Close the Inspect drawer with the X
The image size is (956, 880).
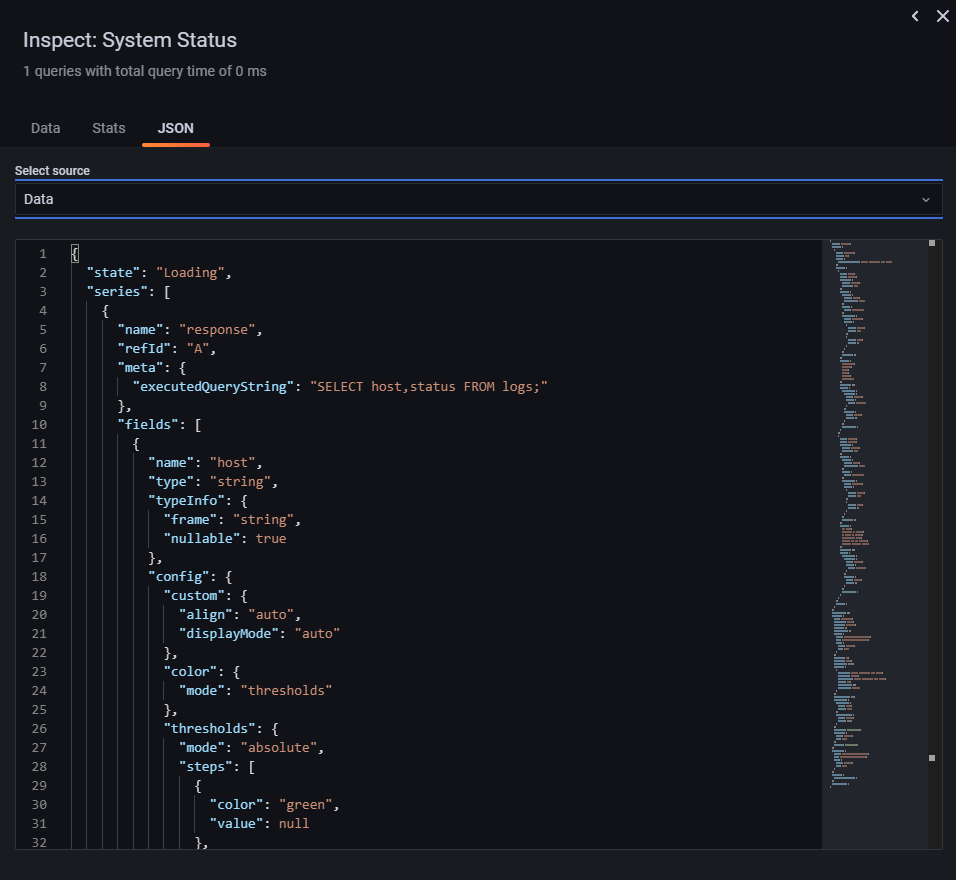[943, 16]
